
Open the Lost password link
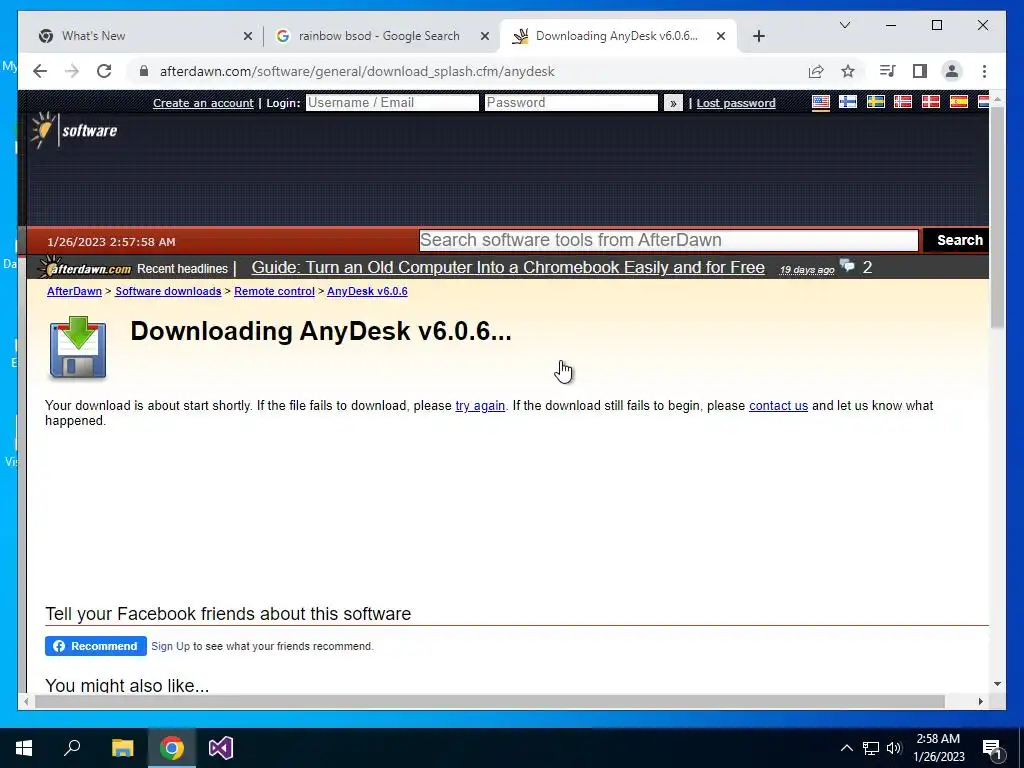tap(736, 103)
